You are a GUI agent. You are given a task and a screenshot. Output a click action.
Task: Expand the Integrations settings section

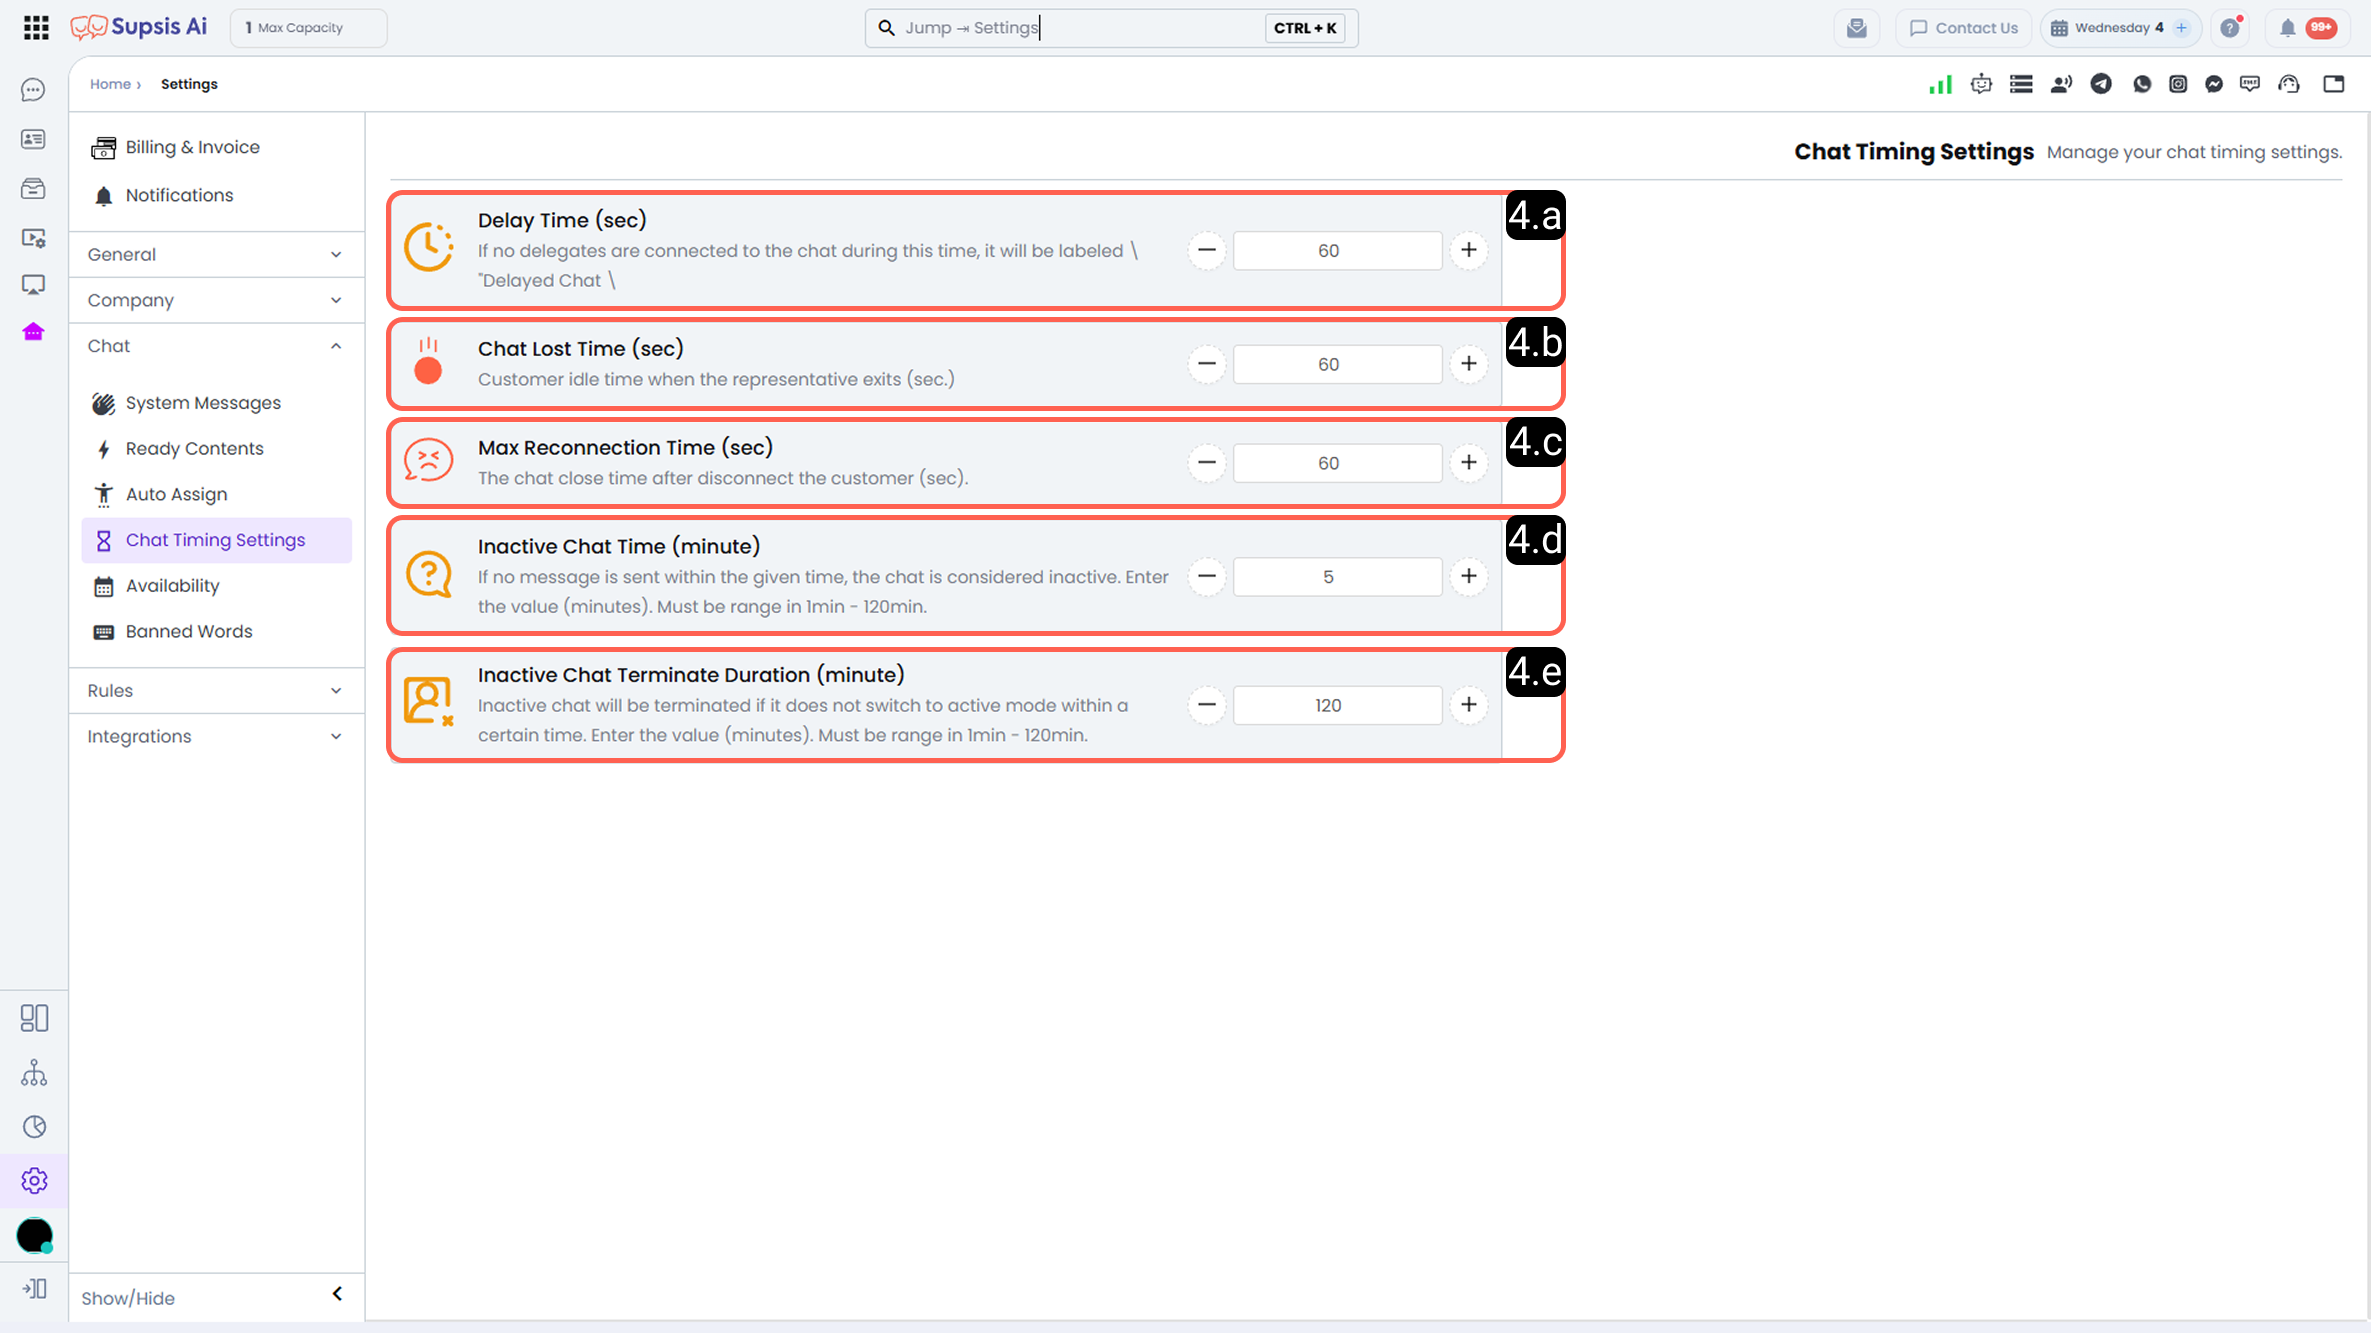[216, 737]
